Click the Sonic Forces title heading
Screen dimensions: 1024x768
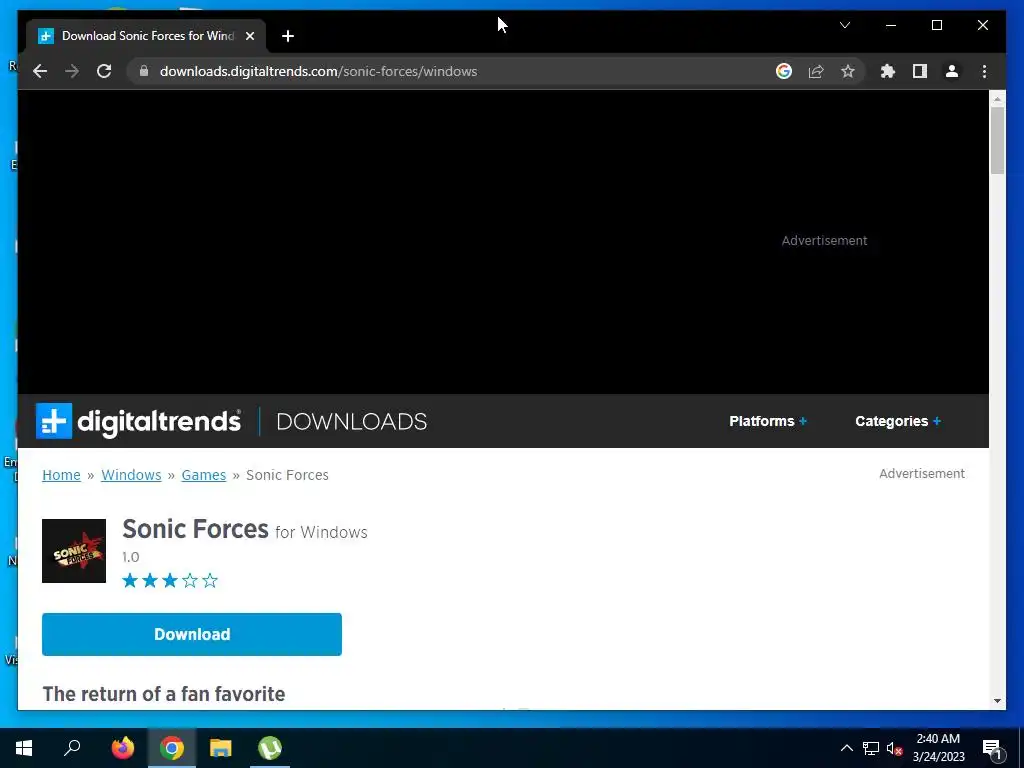[195, 529]
